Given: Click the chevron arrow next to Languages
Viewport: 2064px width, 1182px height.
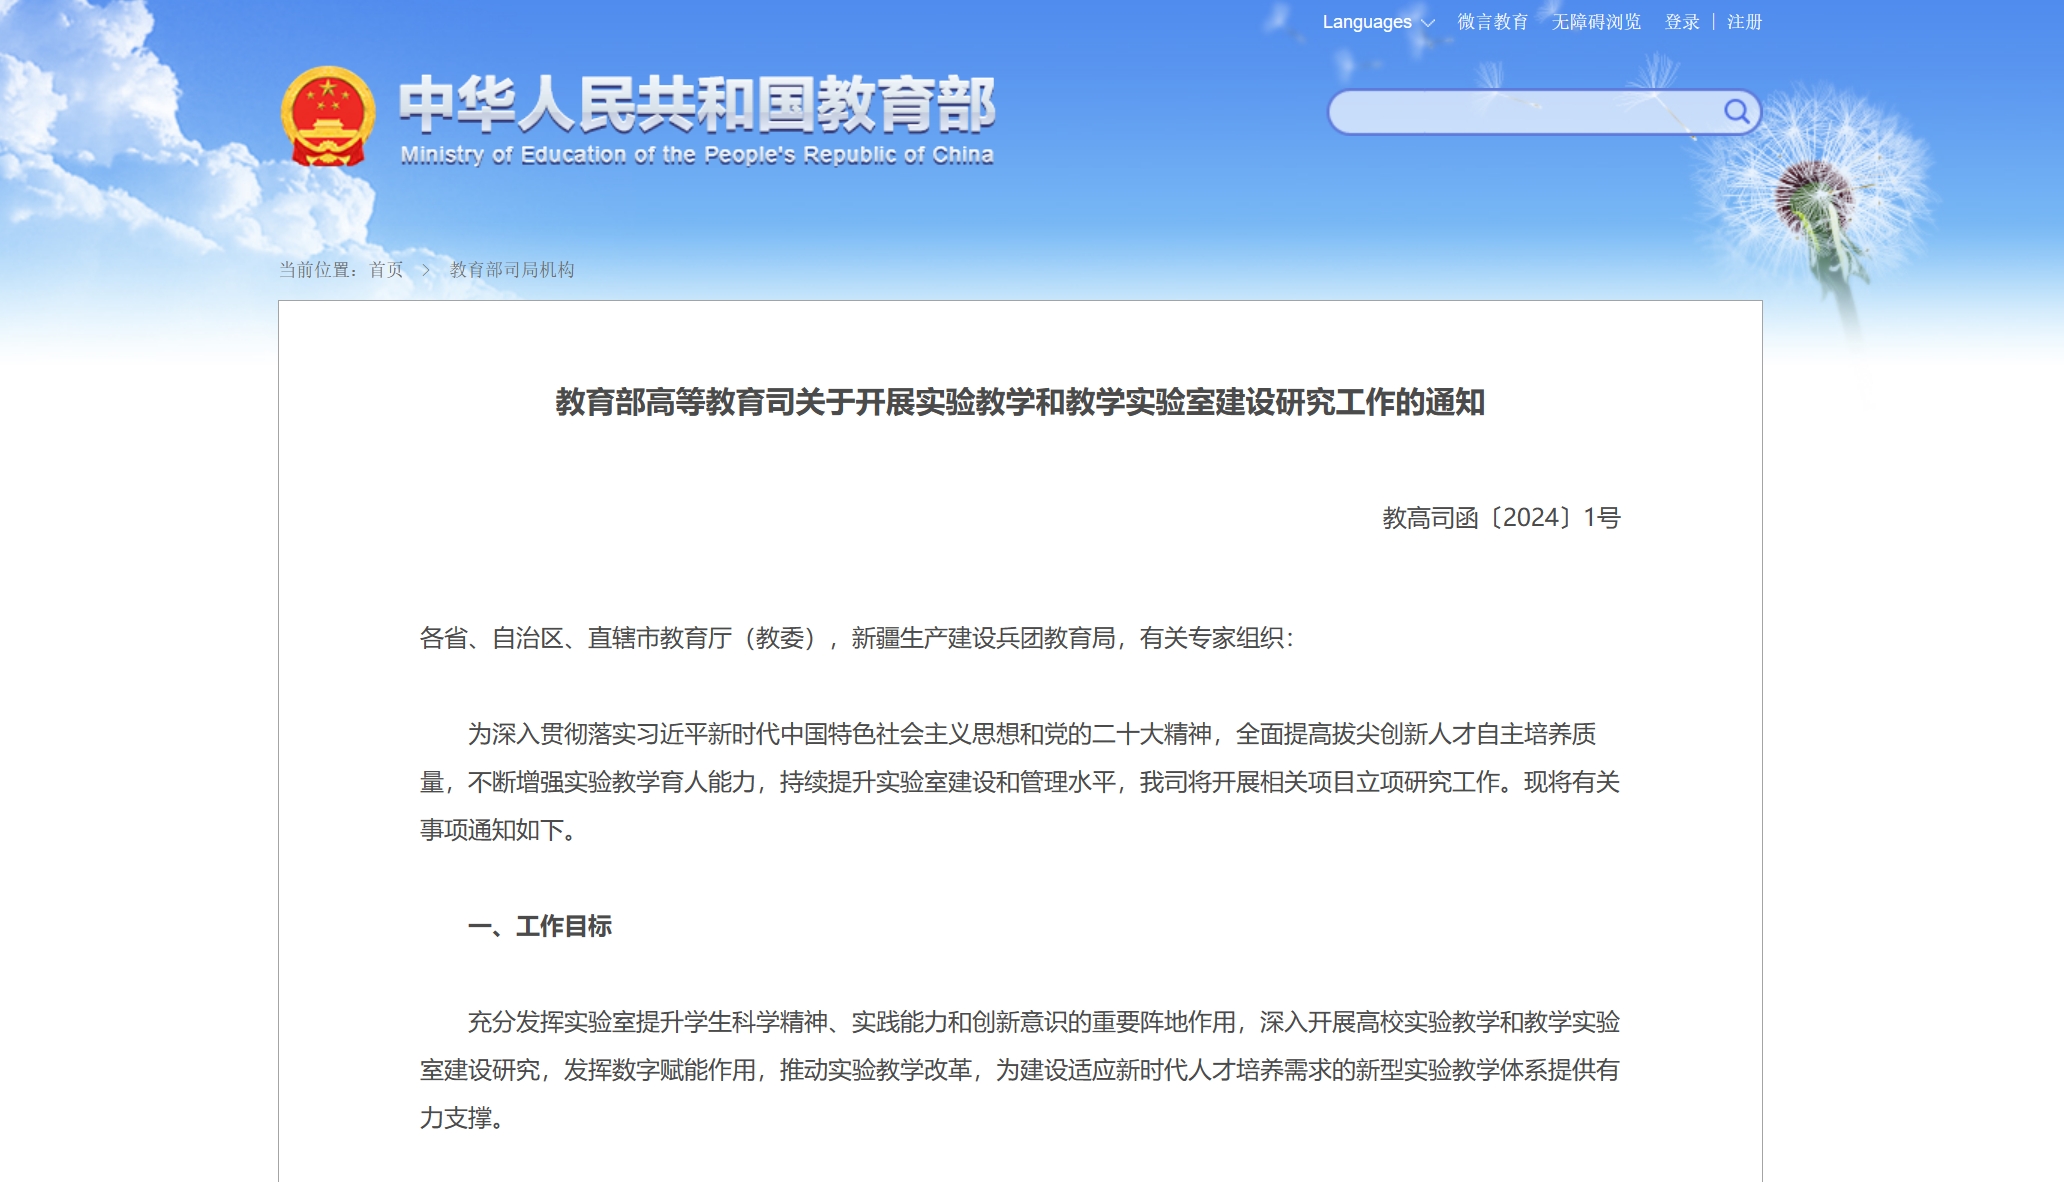Looking at the screenshot, I should [x=1428, y=23].
